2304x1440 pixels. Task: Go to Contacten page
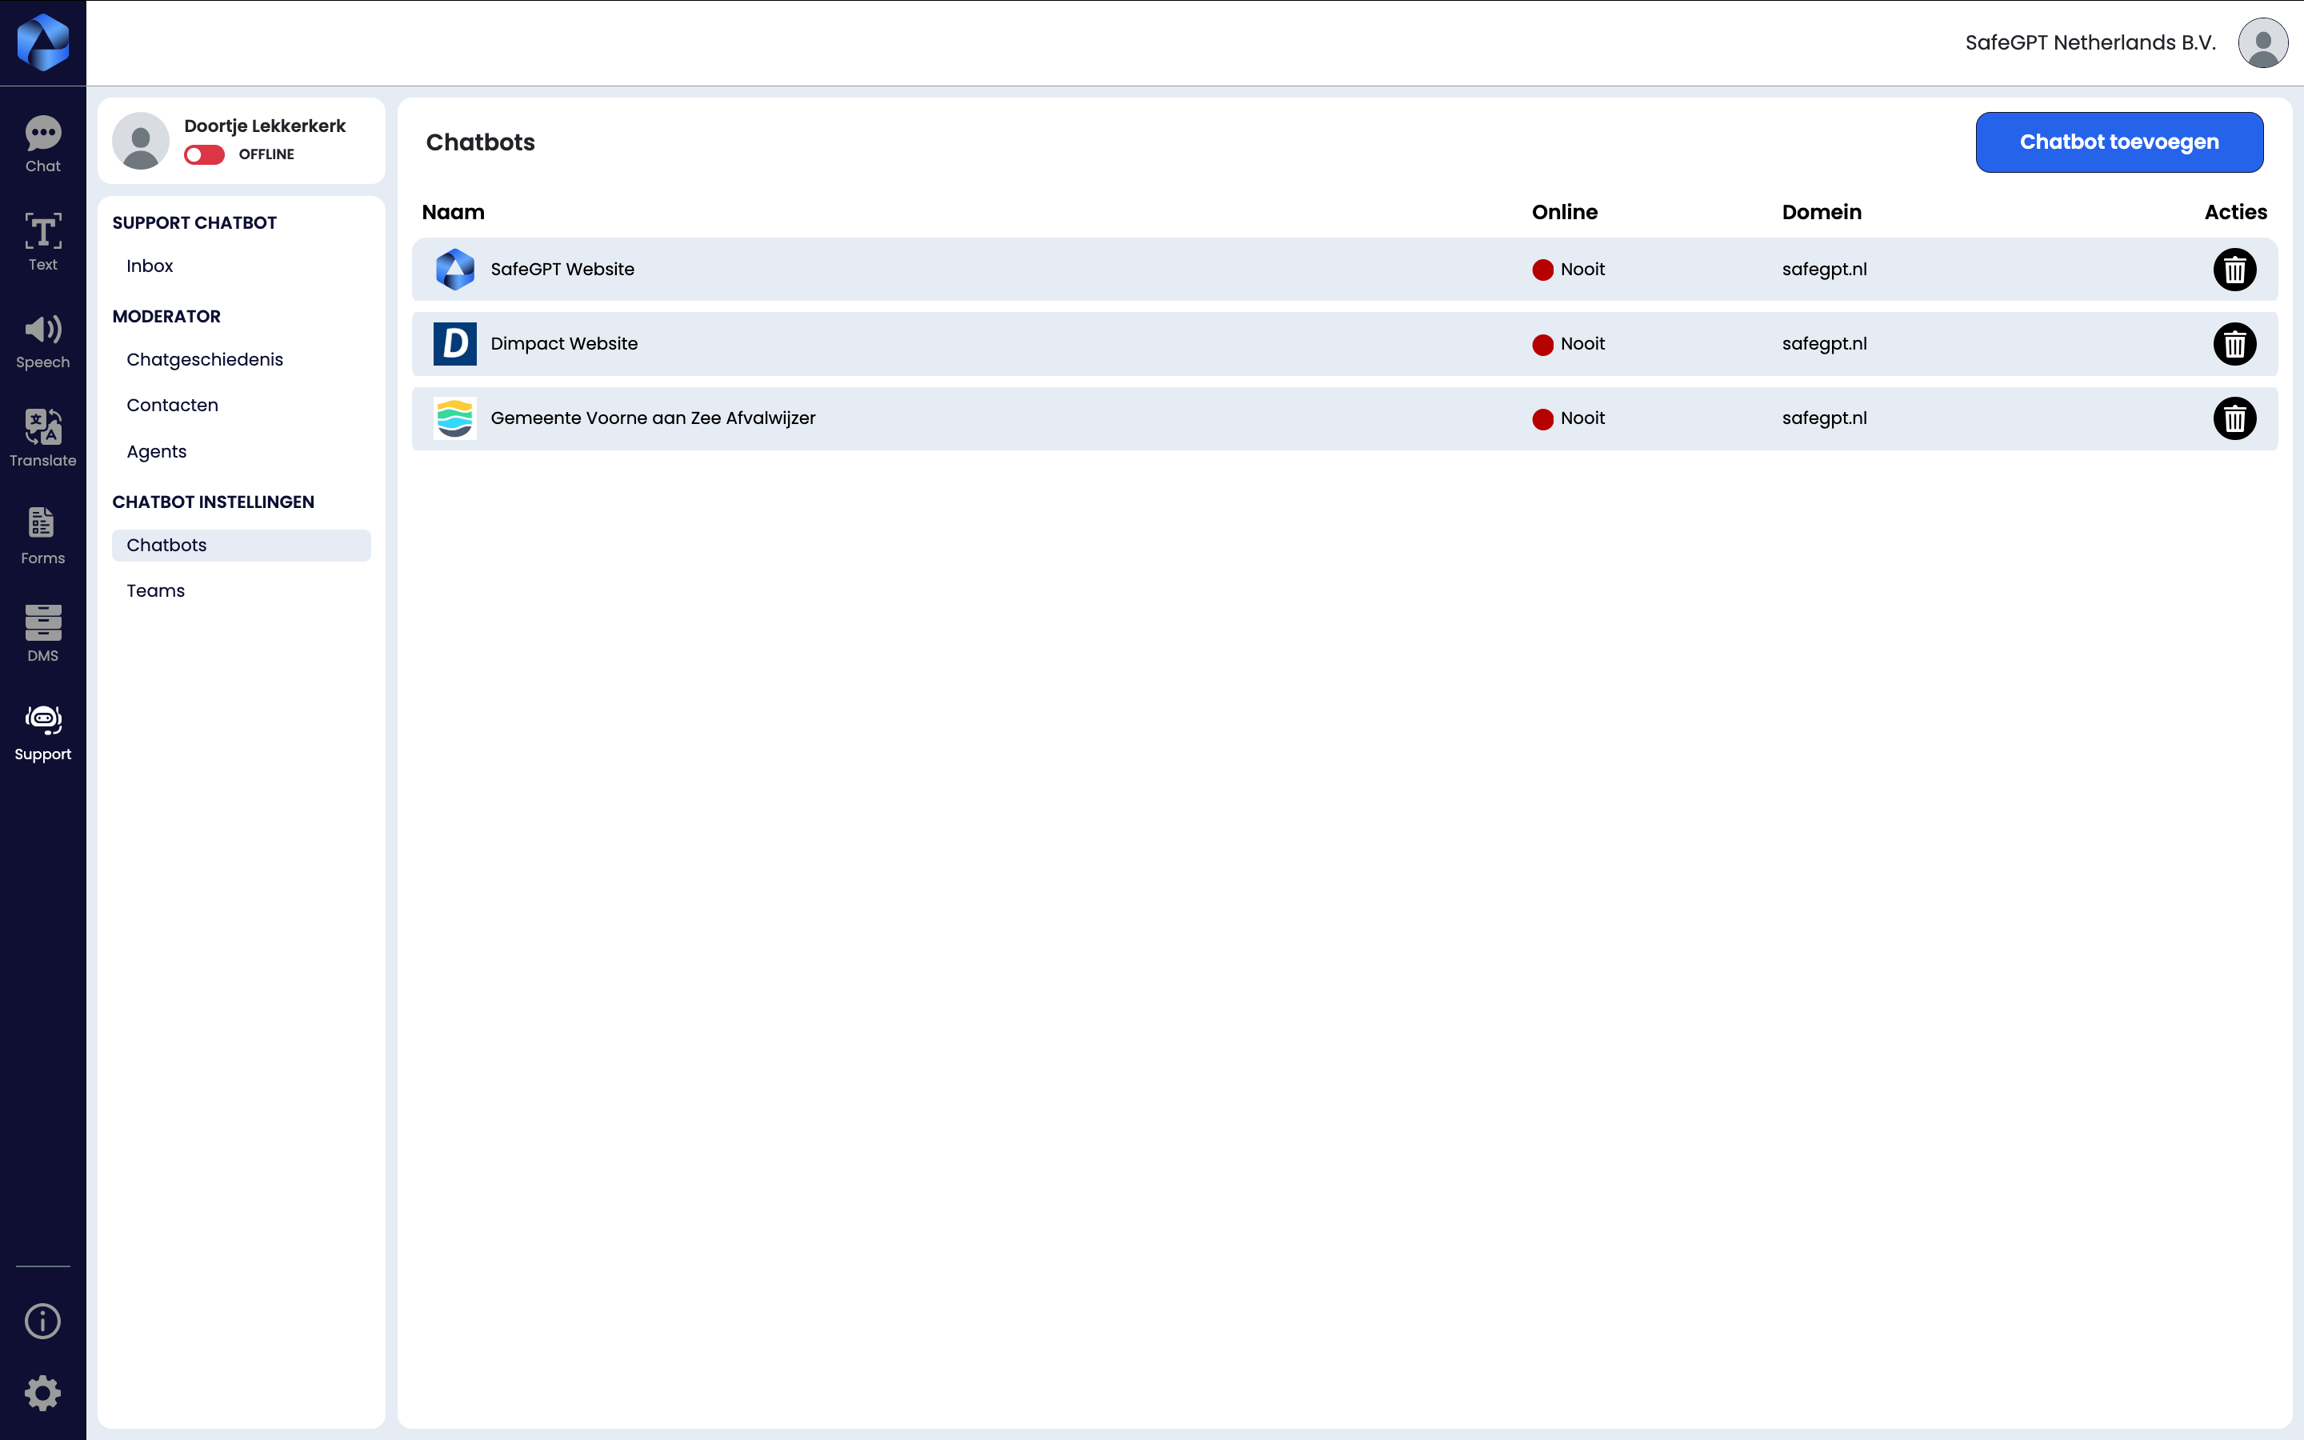click(172, 405)
